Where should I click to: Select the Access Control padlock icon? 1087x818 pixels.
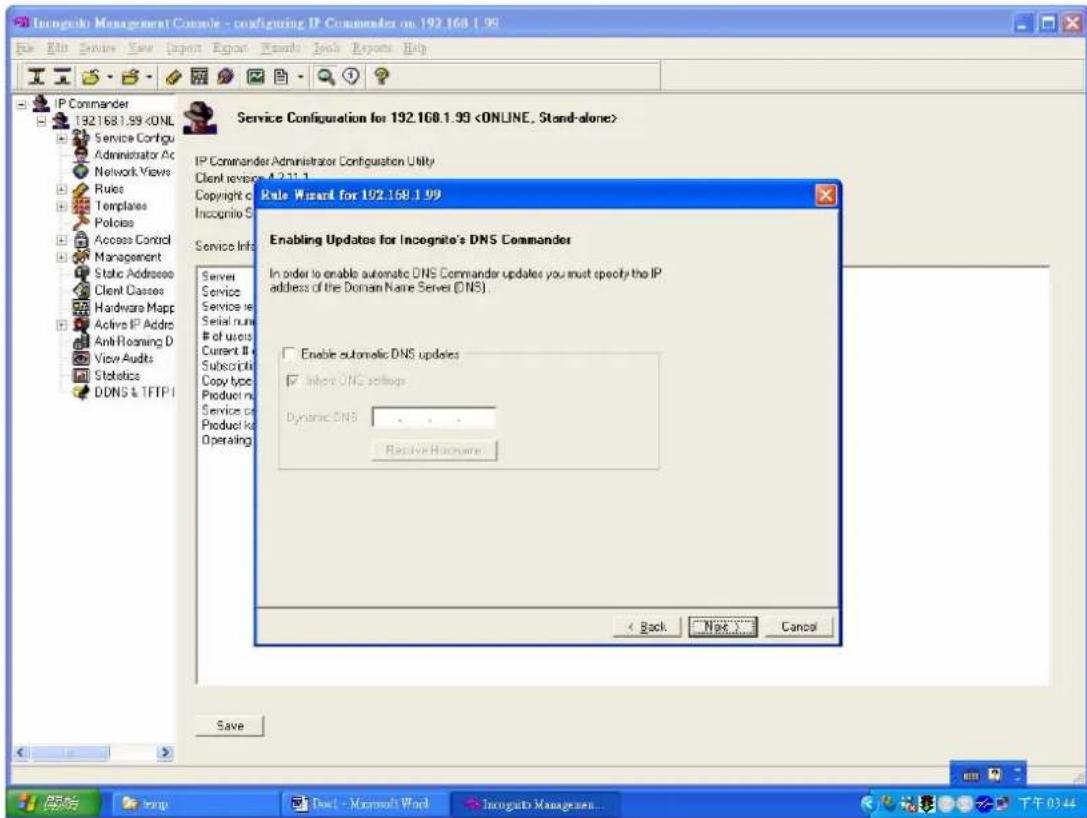[x=81, y=240]
